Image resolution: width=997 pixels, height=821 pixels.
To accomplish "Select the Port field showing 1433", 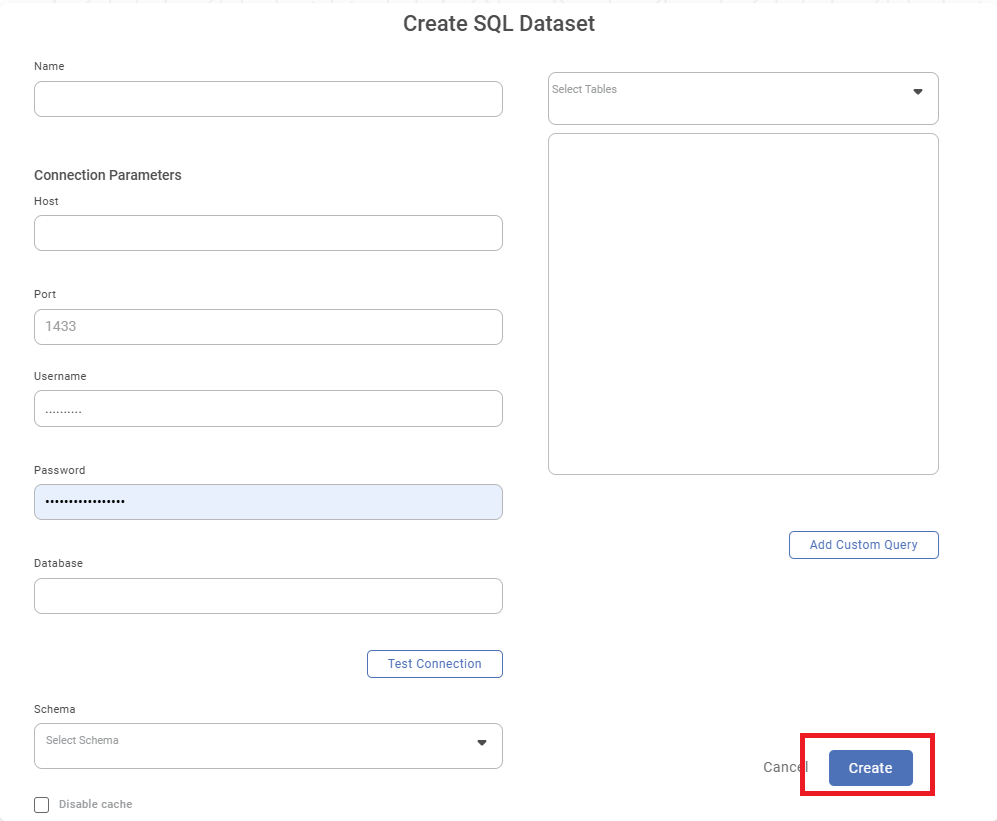I will click(268, 327).
